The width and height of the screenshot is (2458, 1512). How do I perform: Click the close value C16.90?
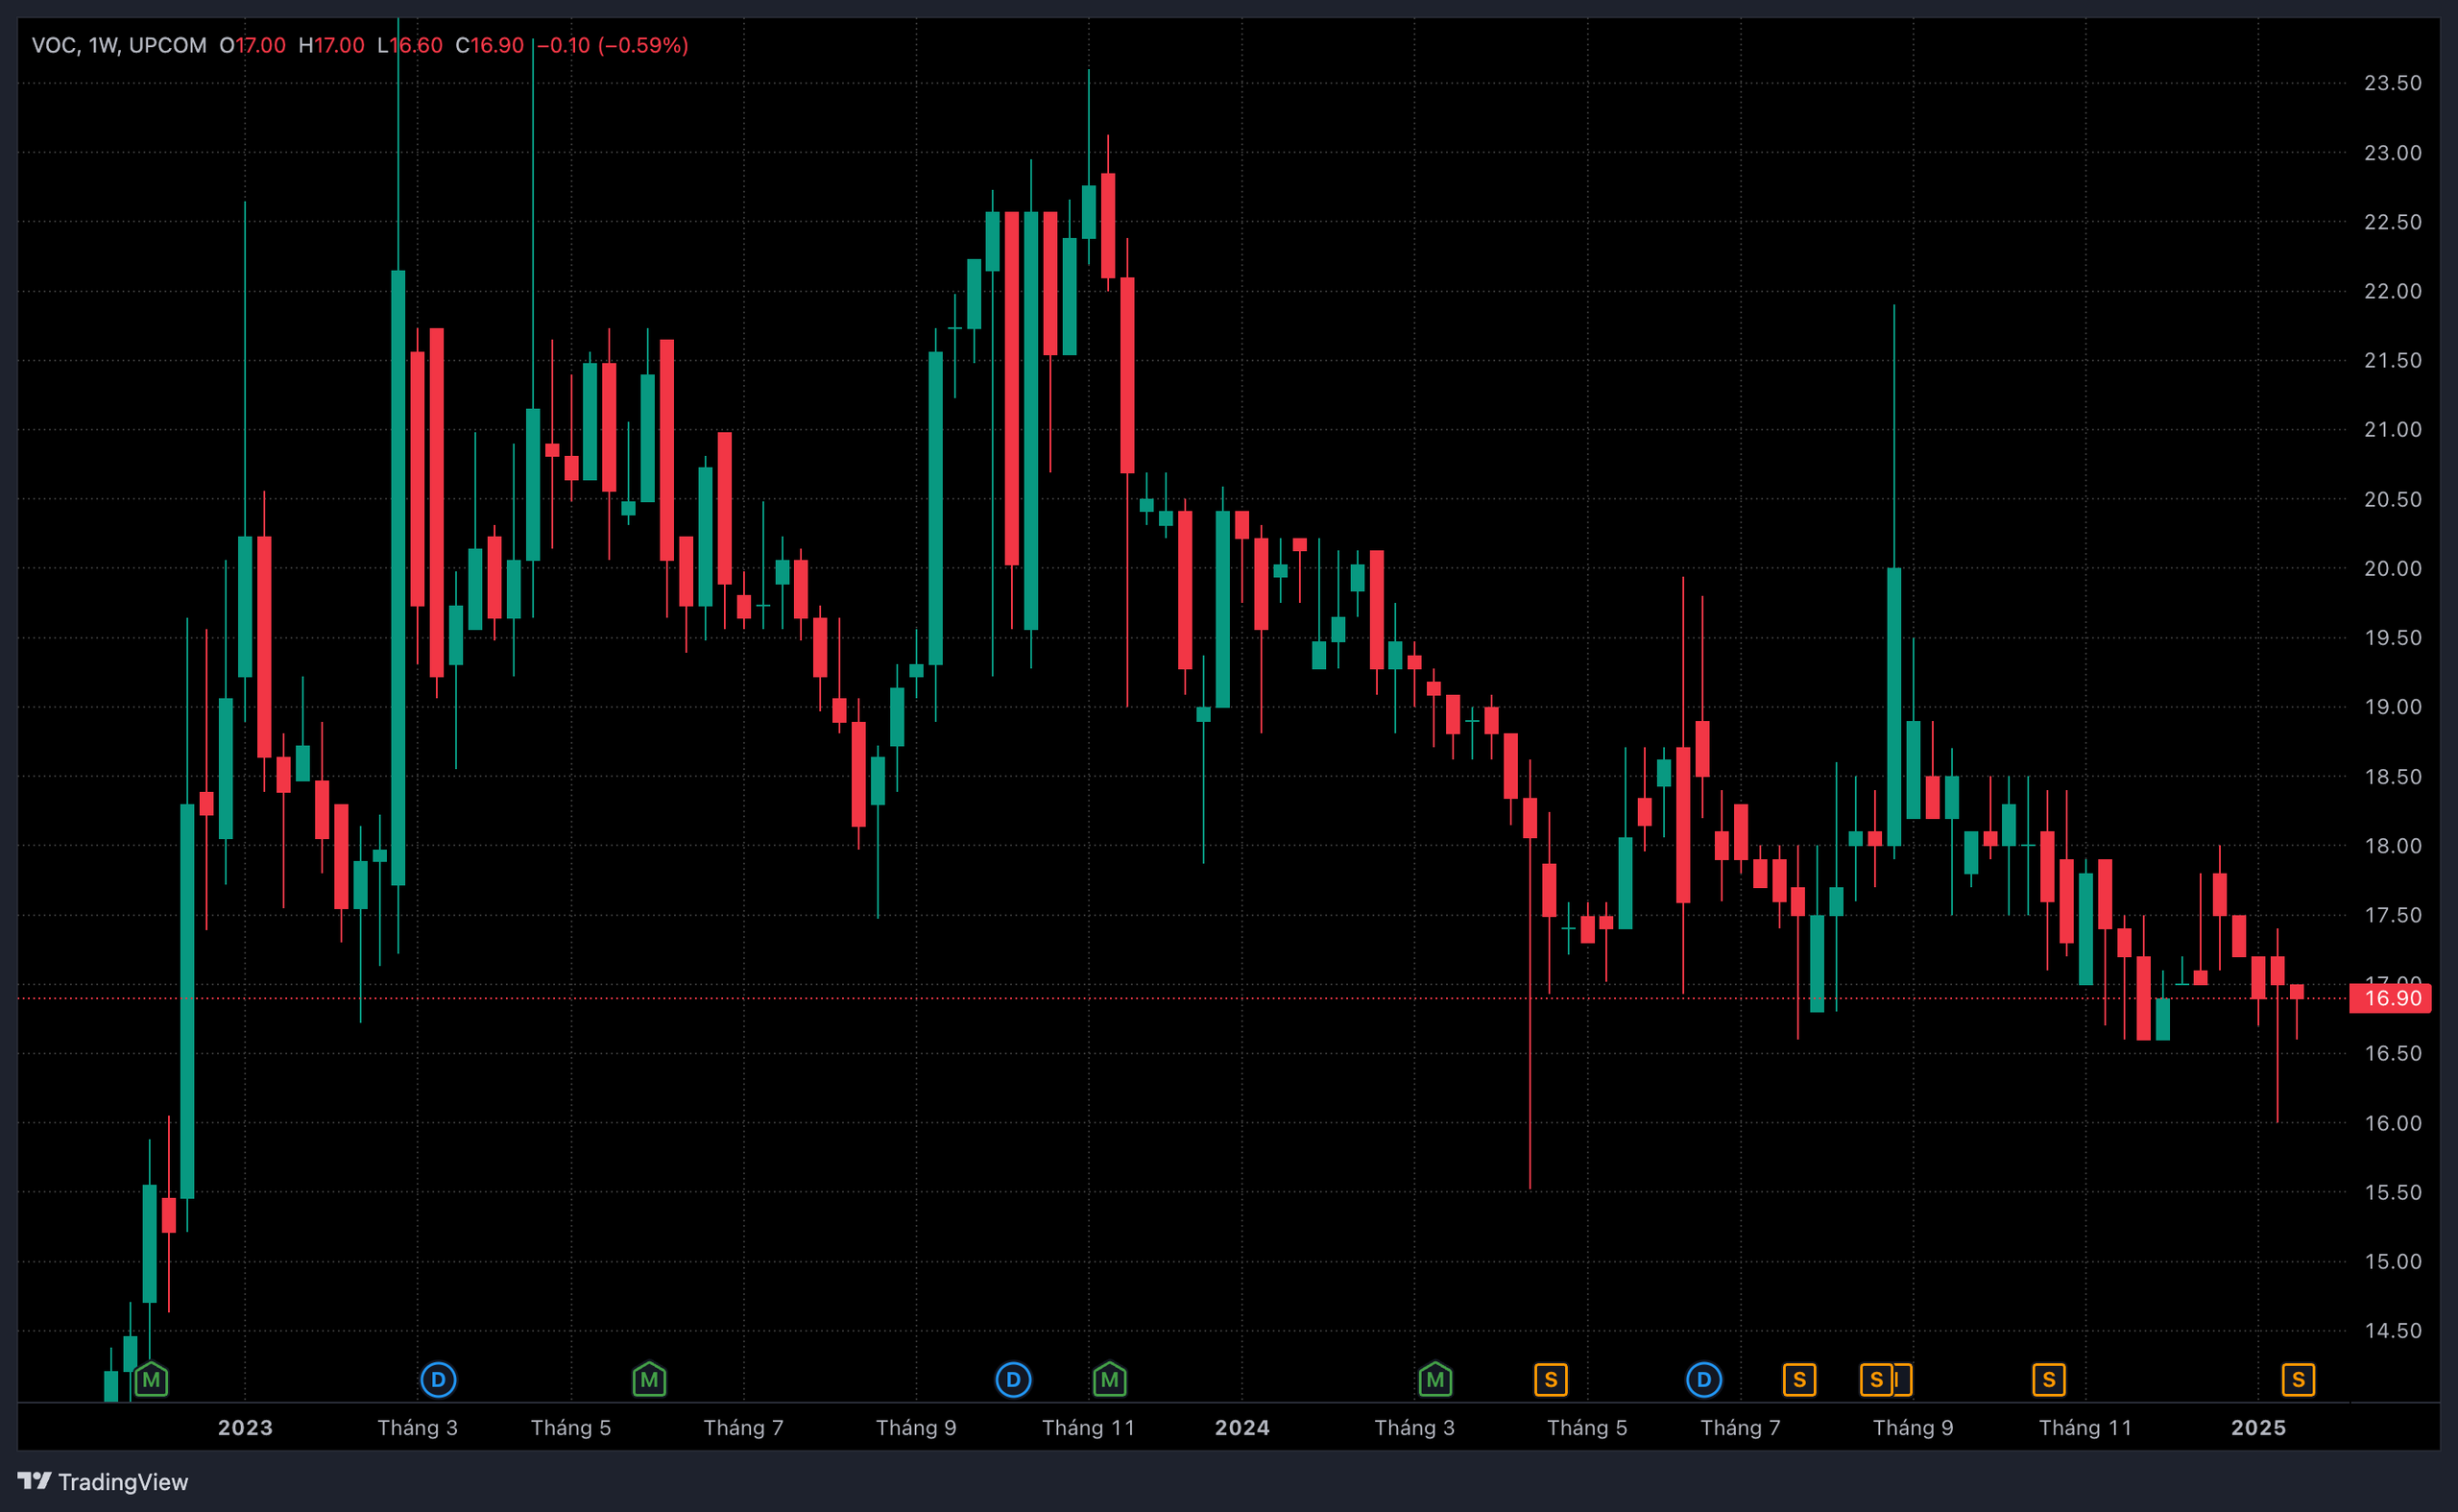coord(490,45)
